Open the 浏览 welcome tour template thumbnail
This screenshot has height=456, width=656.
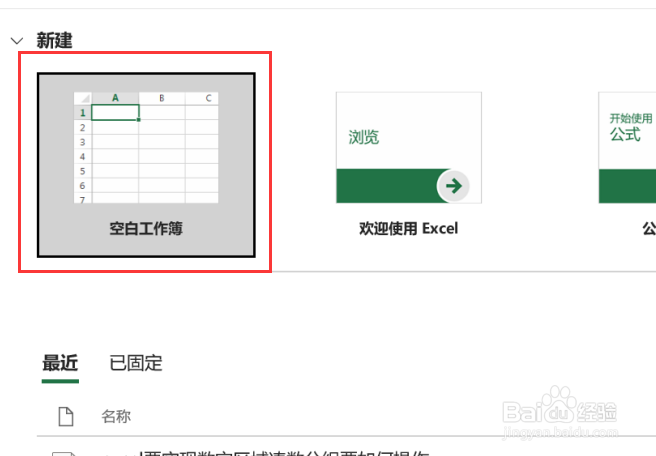click(x=409, y=148)
